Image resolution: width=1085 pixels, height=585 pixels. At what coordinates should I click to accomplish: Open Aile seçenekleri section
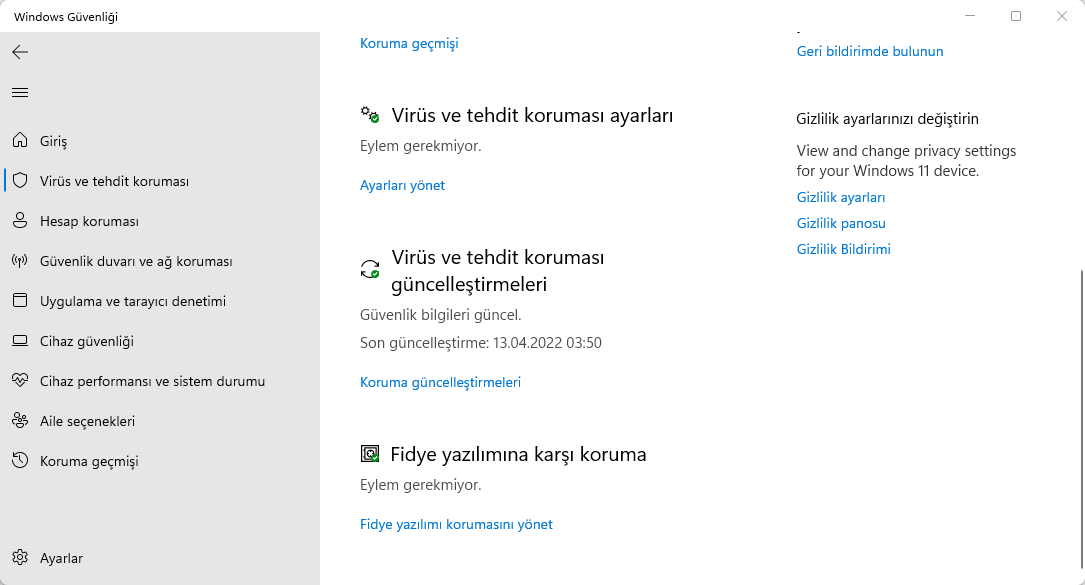click(88, 421)
